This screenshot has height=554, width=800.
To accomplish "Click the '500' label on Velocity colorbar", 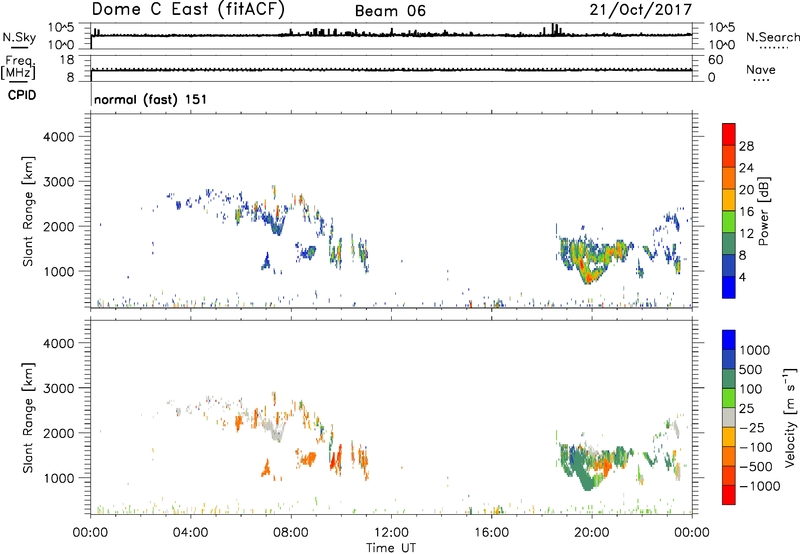I will 750,370.
